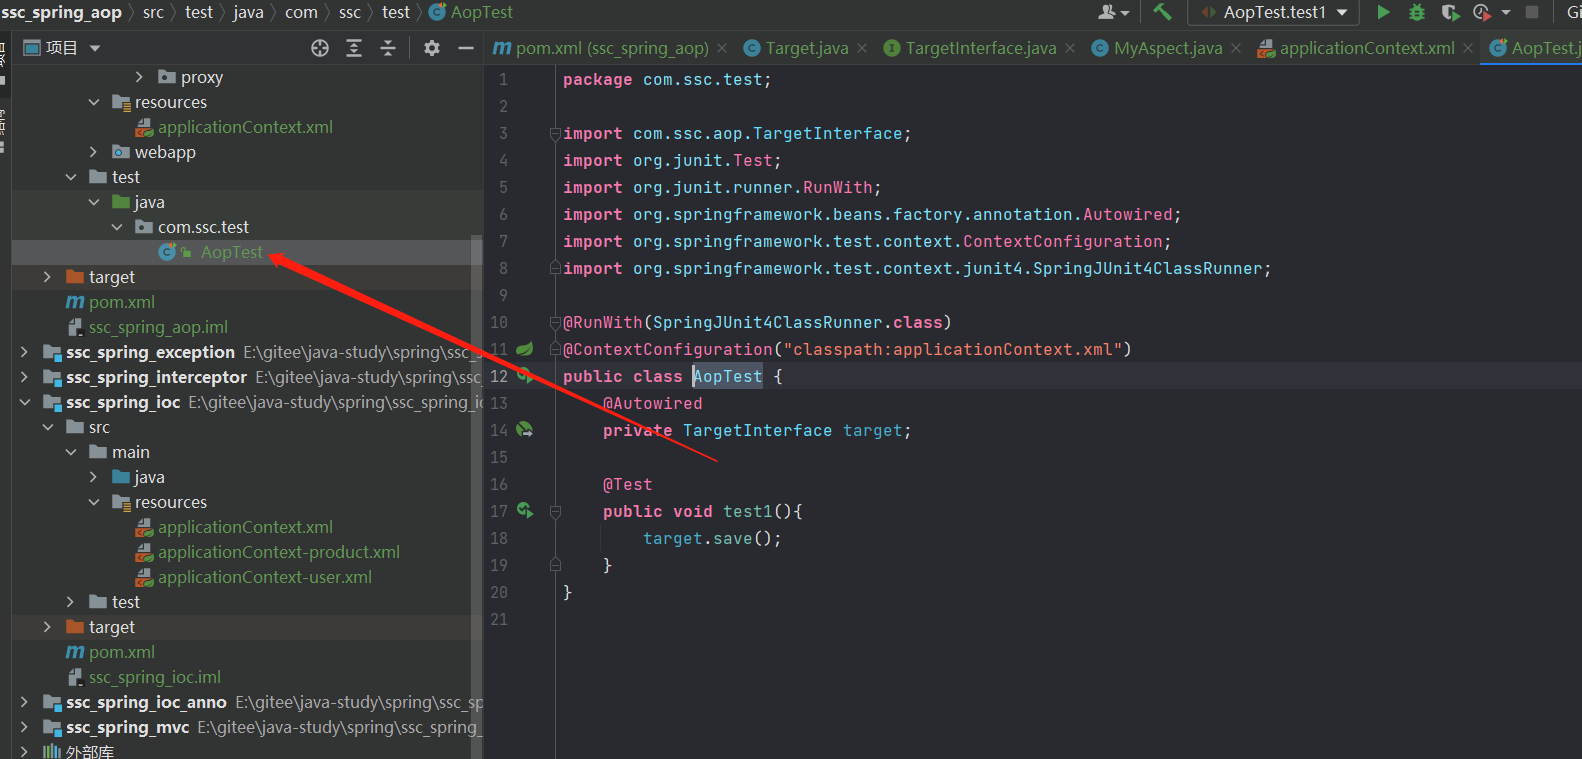Run with coverage shield icon
1582x759 pixels.
pyautogui.click(x=1450, y=12)
